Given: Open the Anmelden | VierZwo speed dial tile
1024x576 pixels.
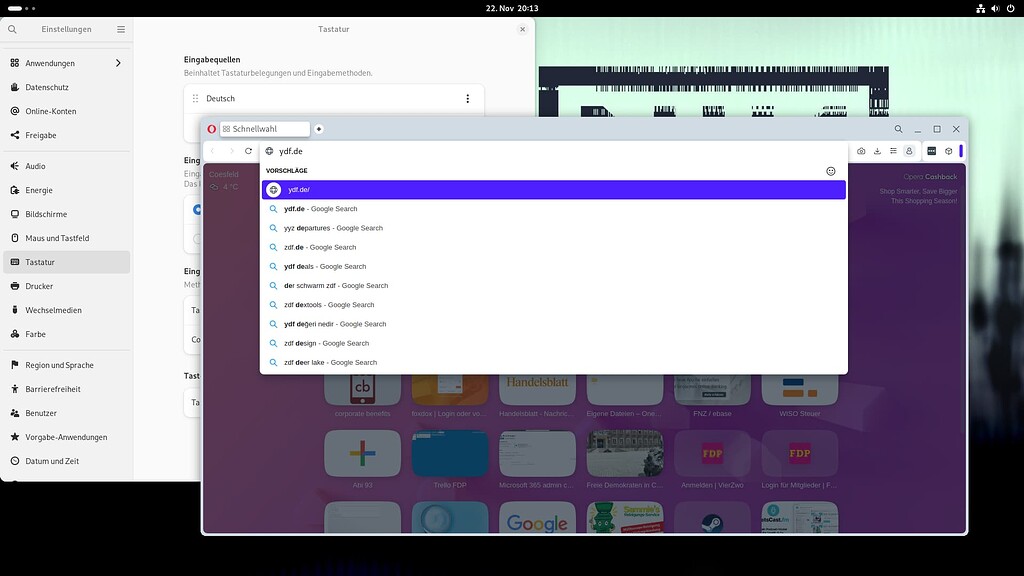Looking at the screenshot, I should pos(712,453).
